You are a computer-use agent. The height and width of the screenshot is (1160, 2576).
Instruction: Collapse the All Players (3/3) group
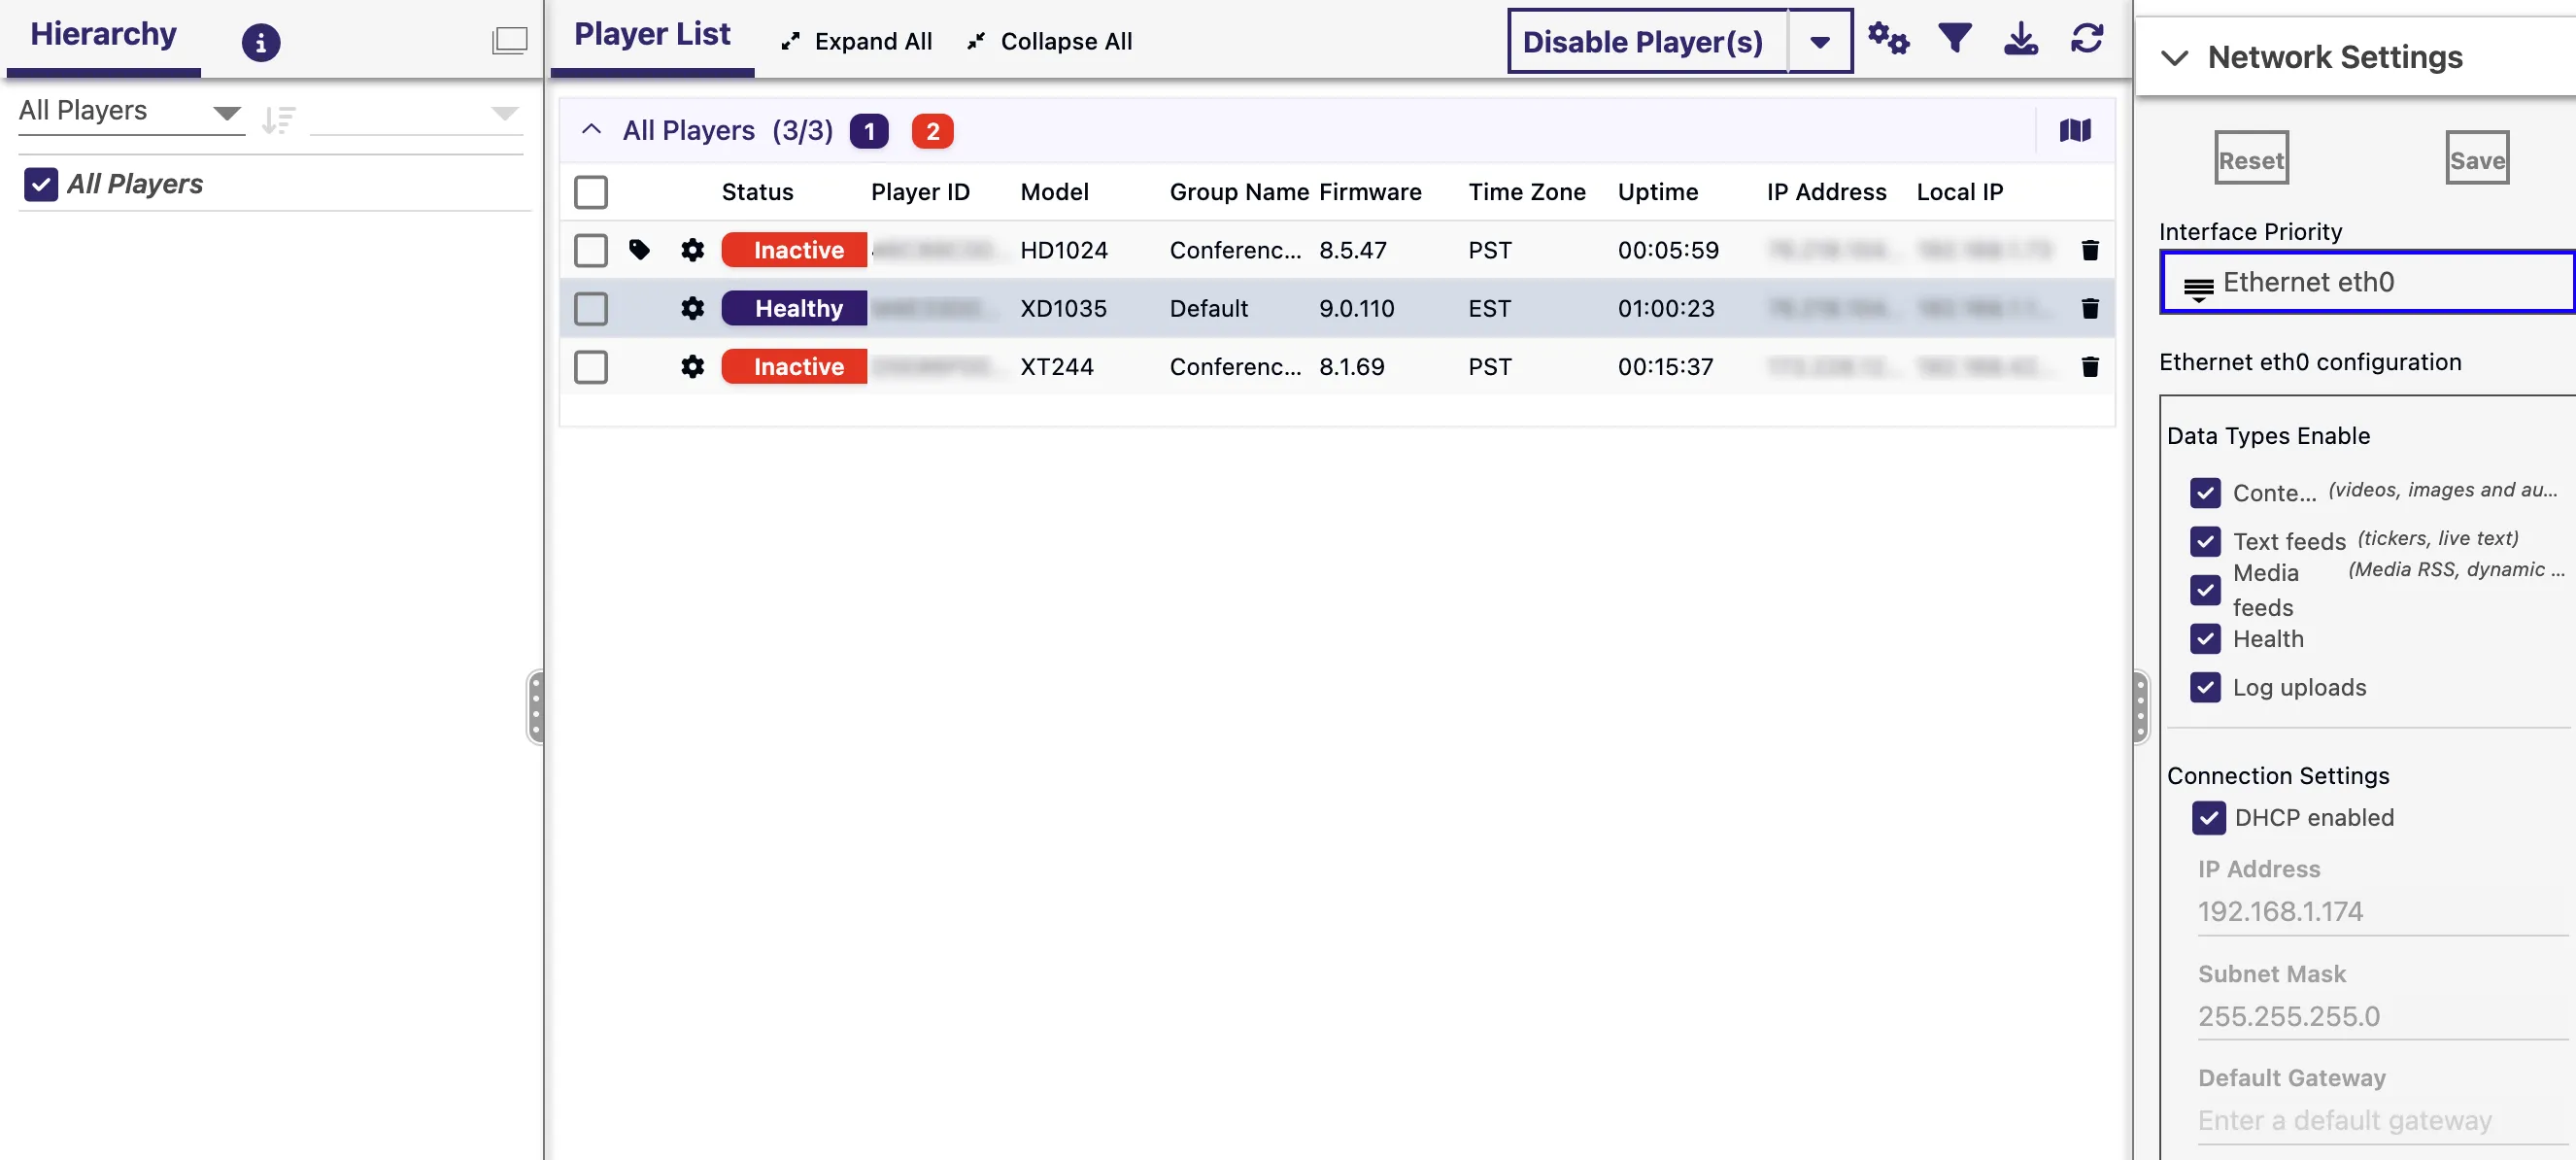click(591, 130)
